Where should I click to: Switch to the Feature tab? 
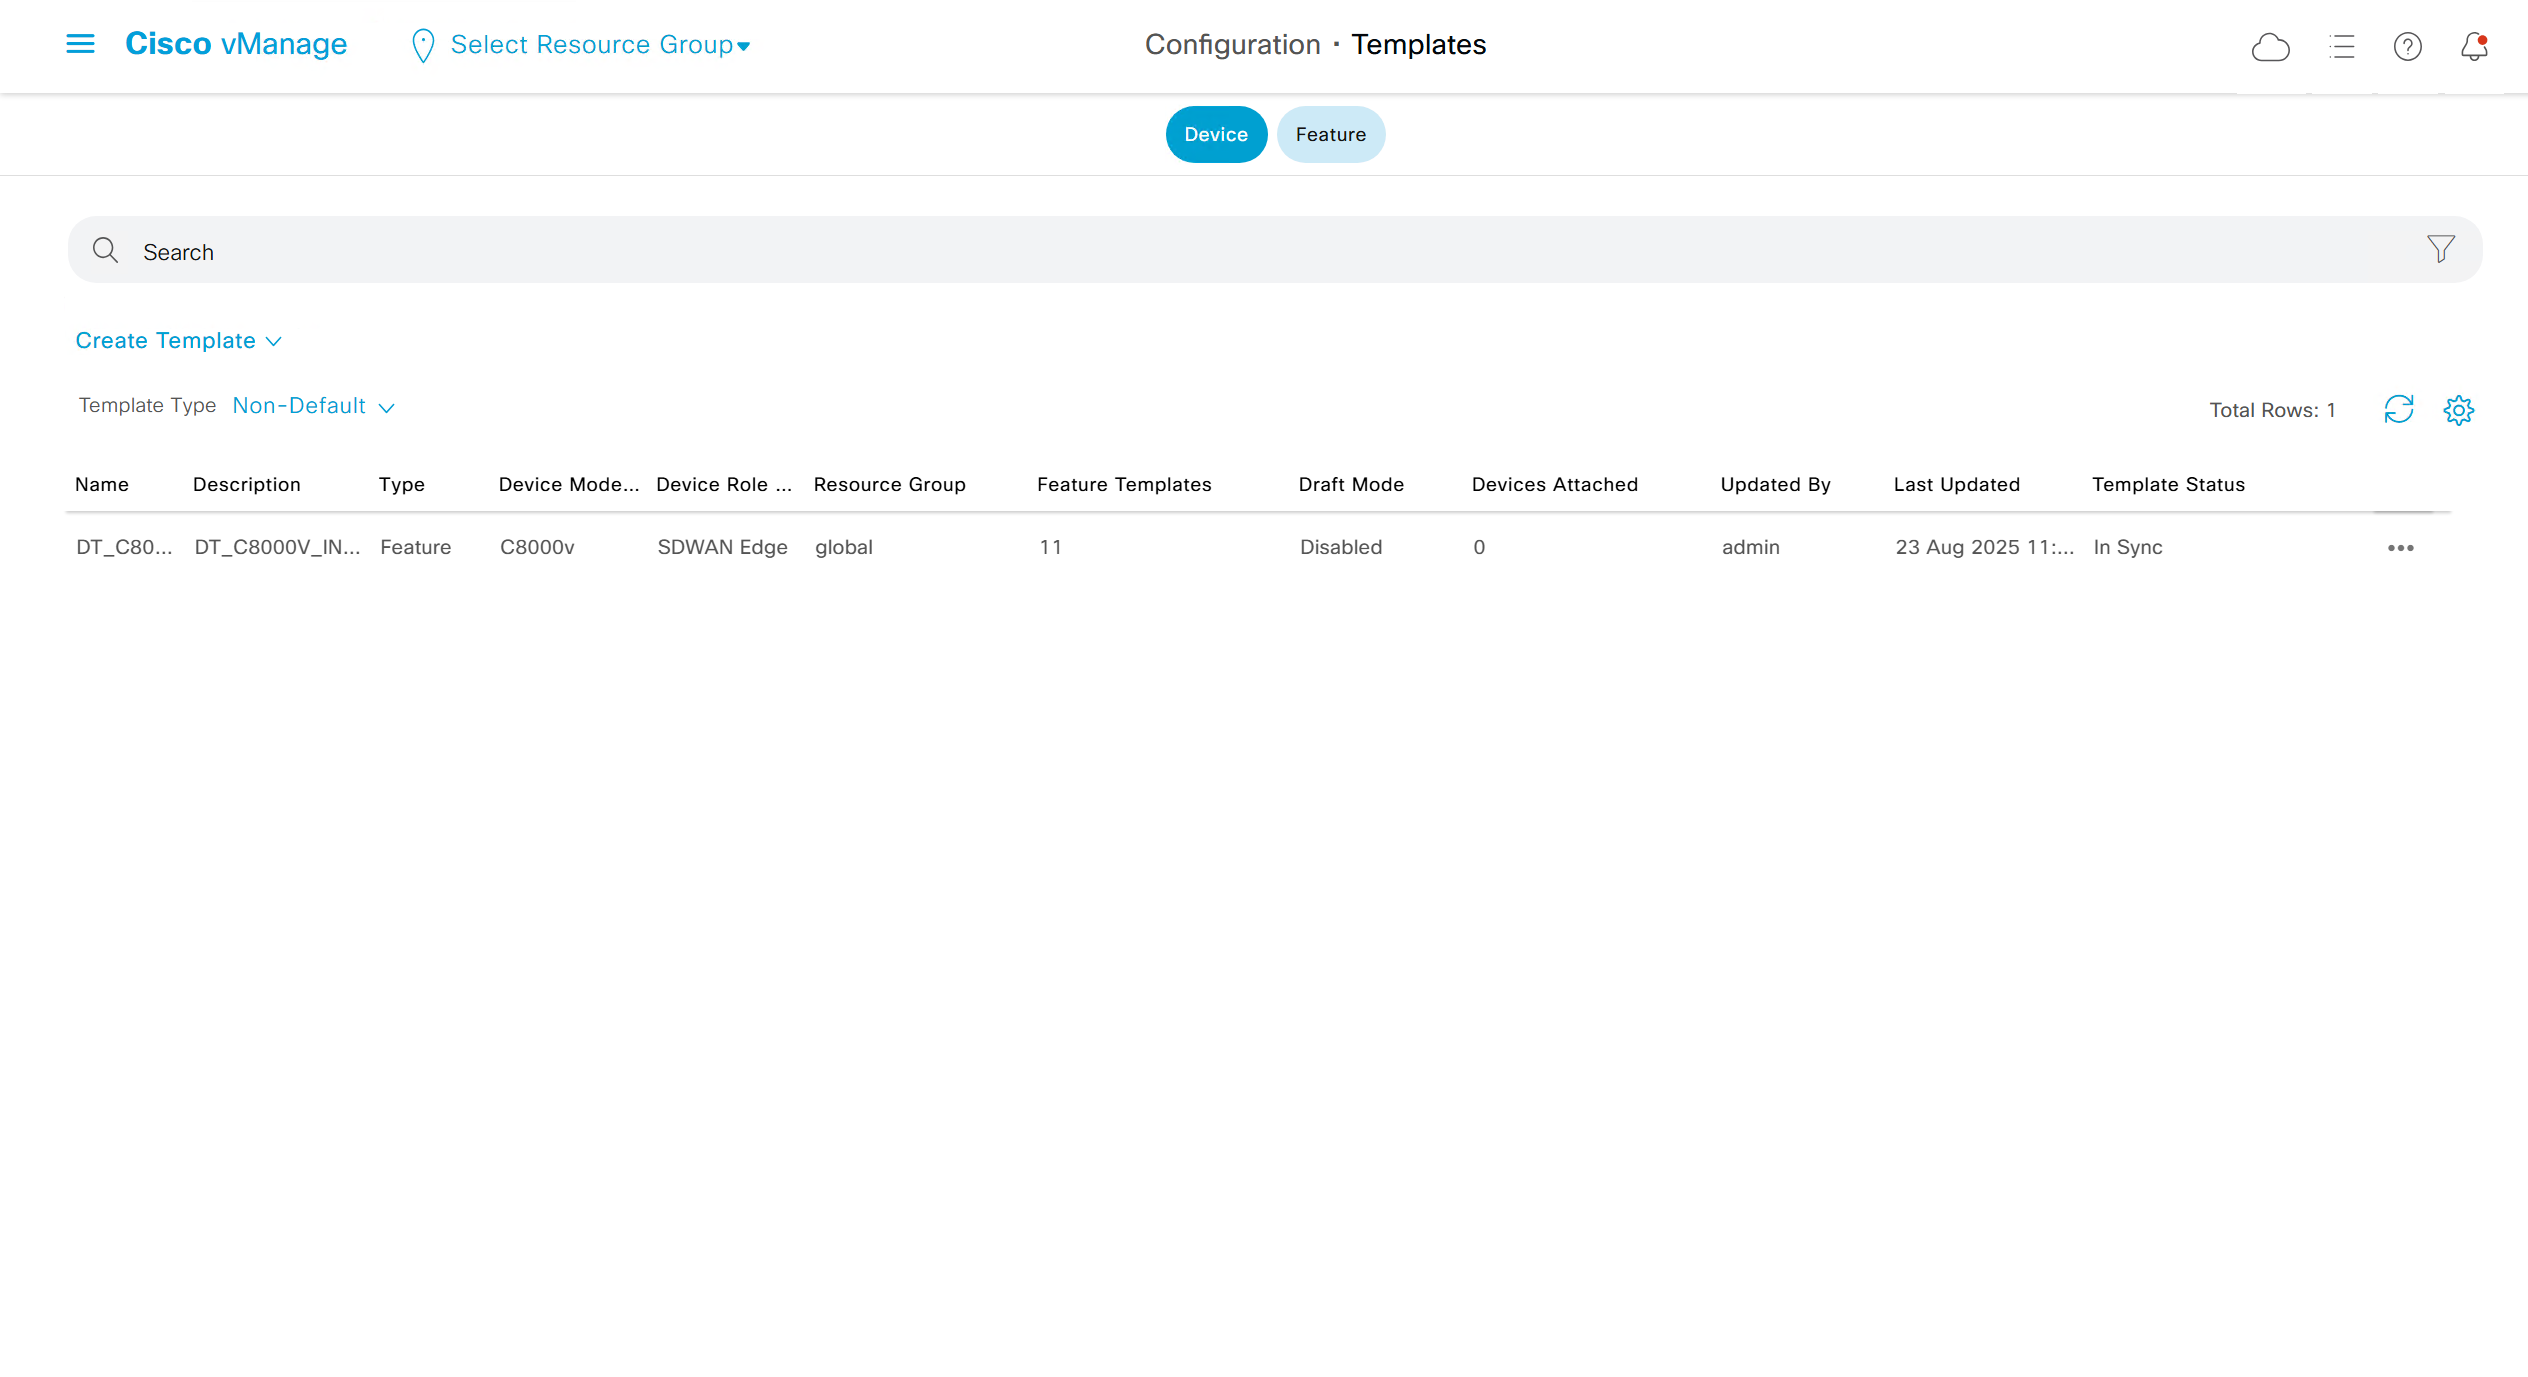click(x=1330, y=135)
